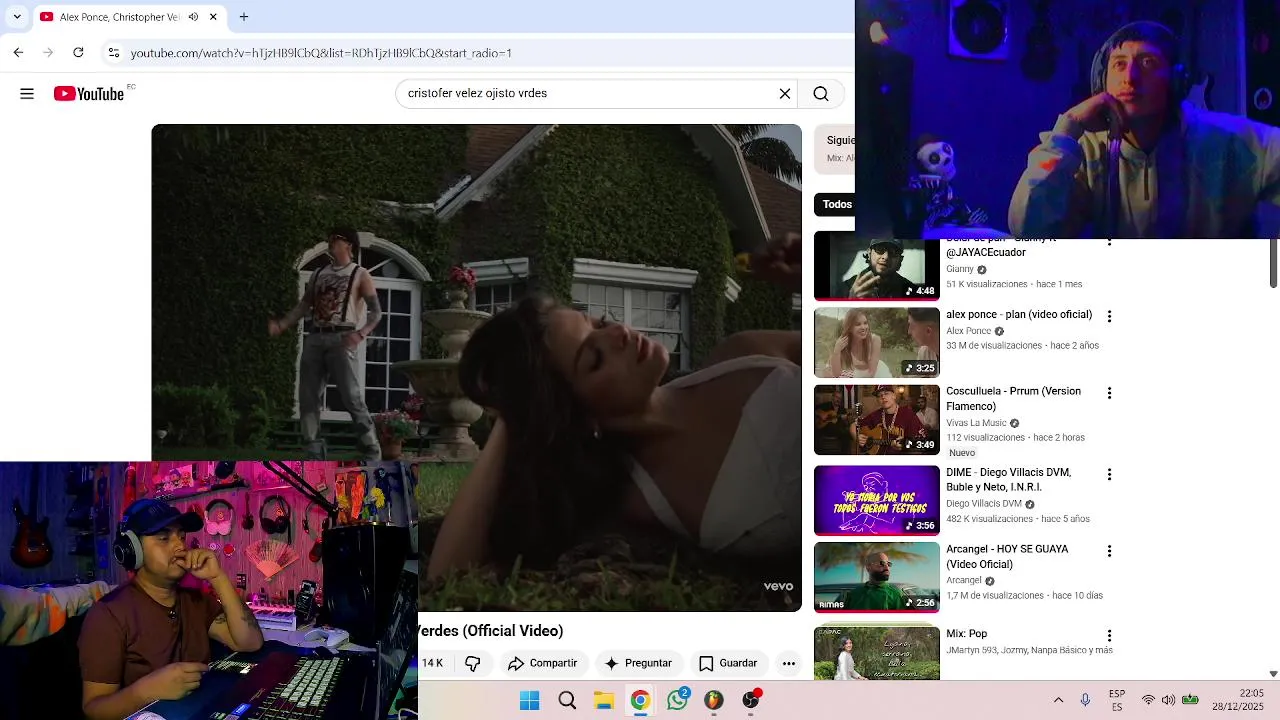This screenshot has height=720, width=1280.
Task: Clear the YouTube search box text
Action: click(x=785, y=94)
